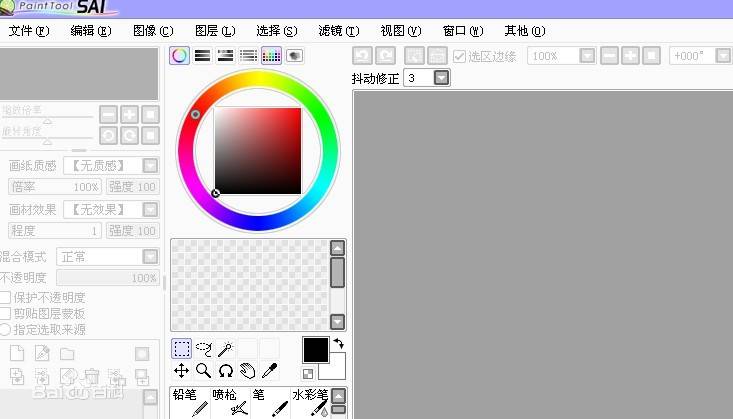The width and height of the screenshot is (733, 419).
Task: Select the rectangular selection tool
Action: (x=181, y=349)
